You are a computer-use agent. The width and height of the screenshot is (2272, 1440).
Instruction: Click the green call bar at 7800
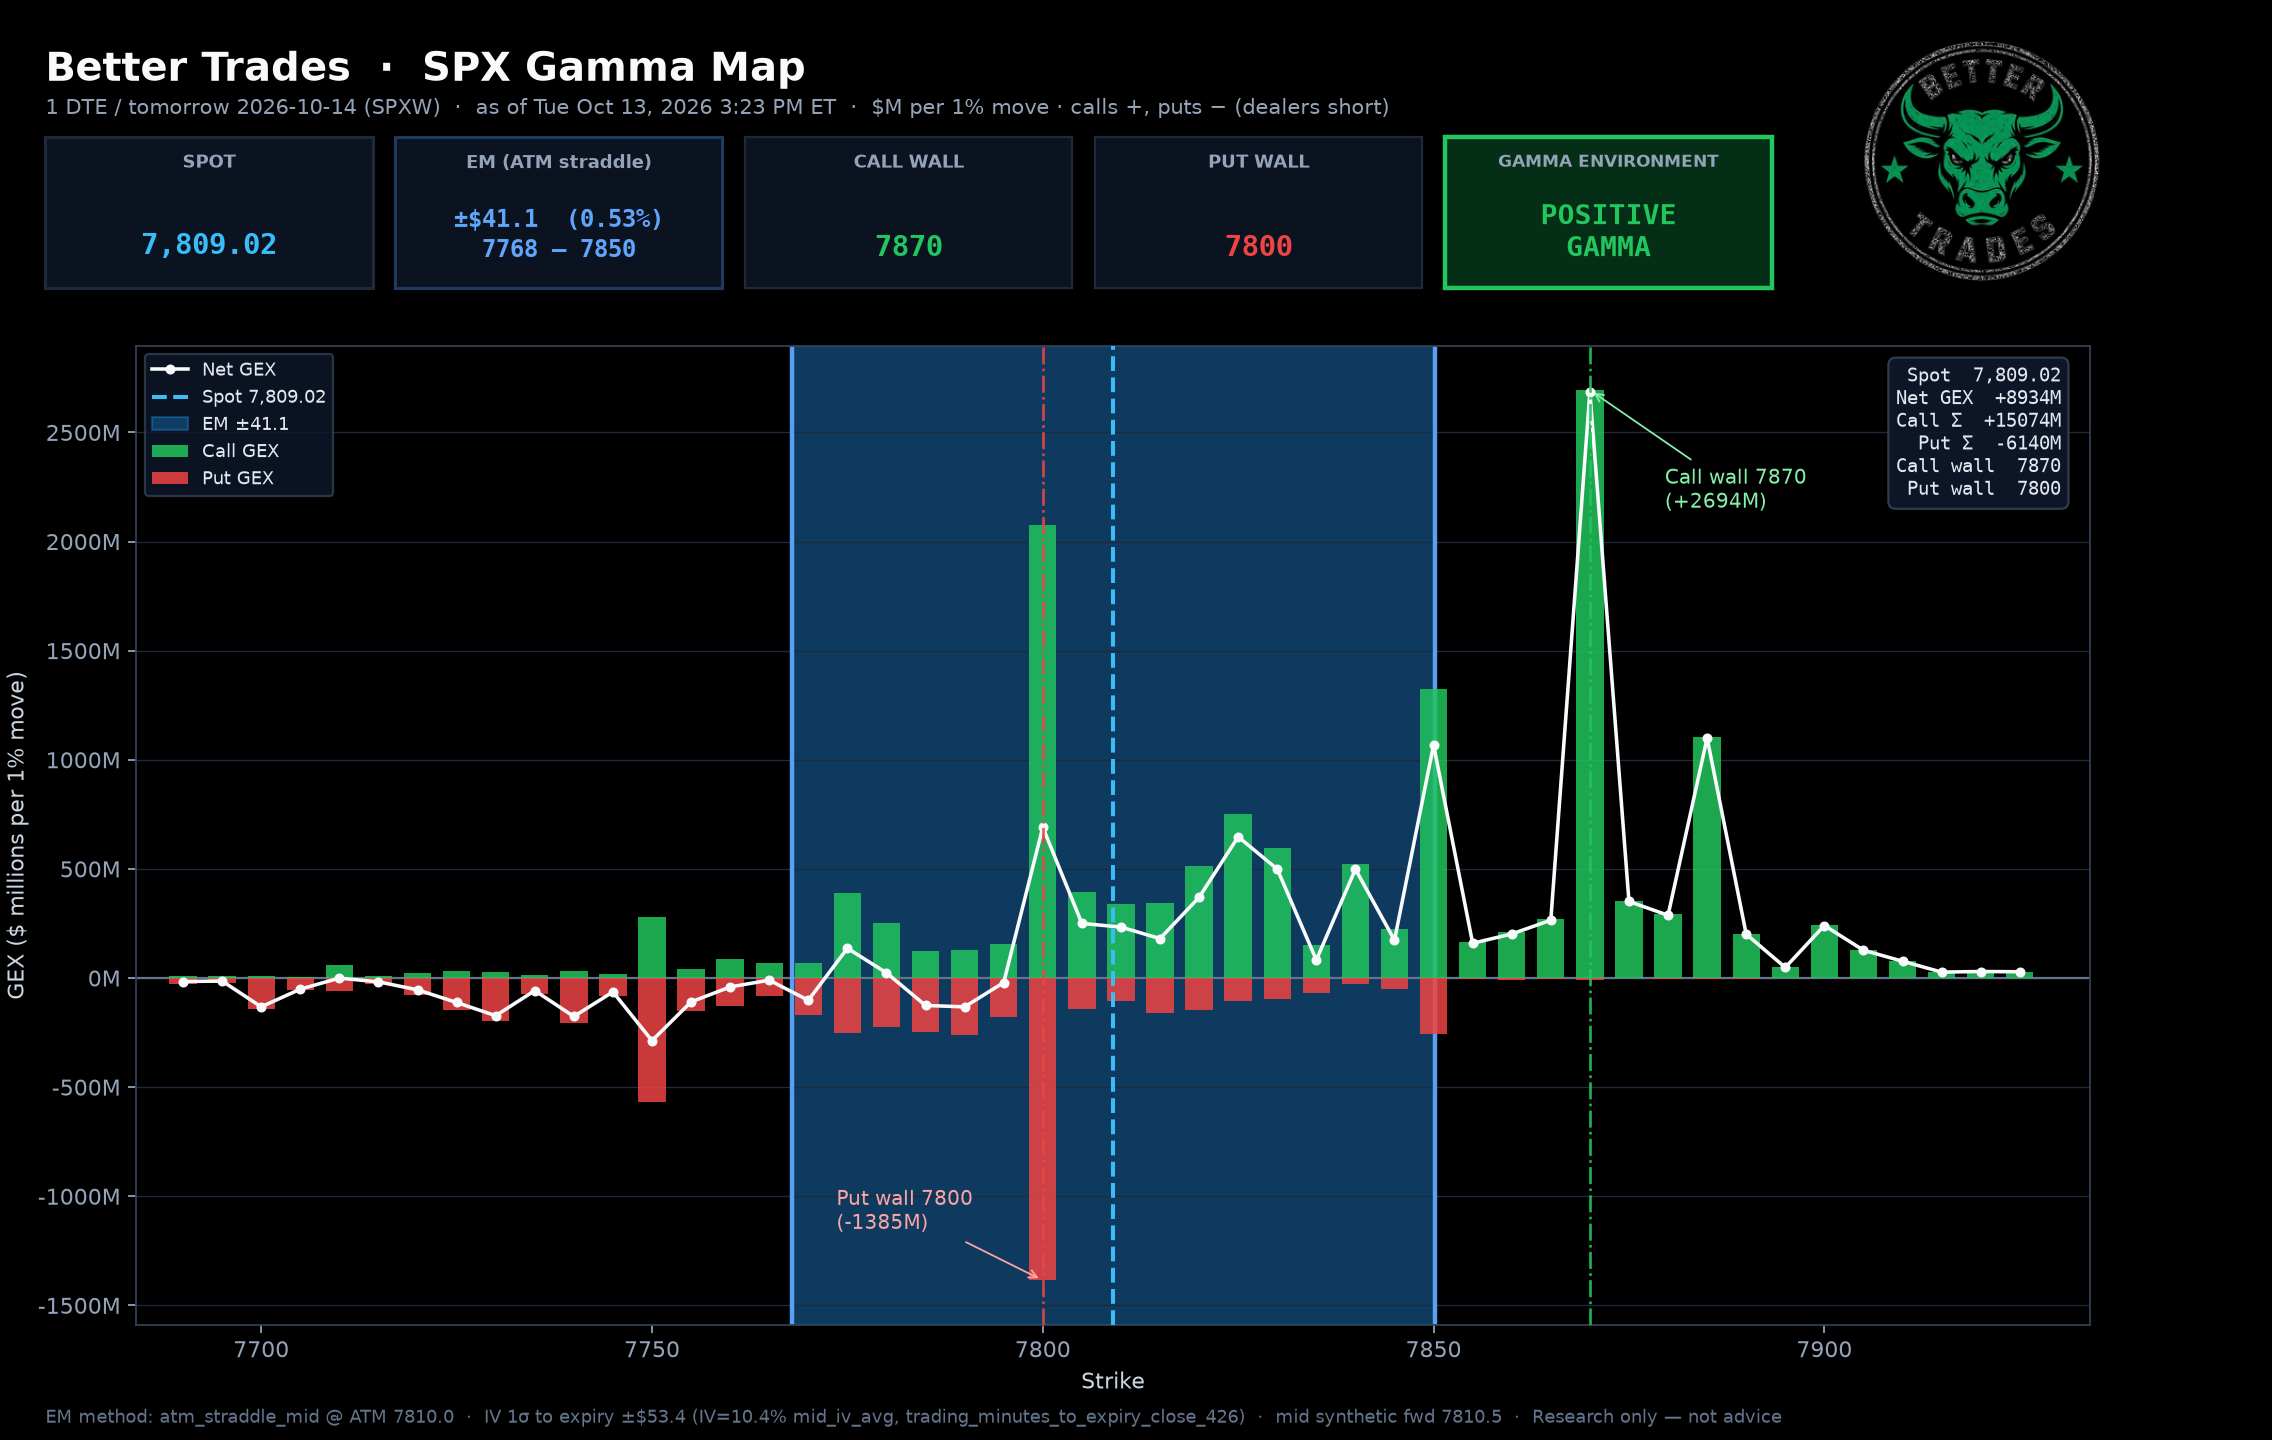click(x=1042, y=751)
